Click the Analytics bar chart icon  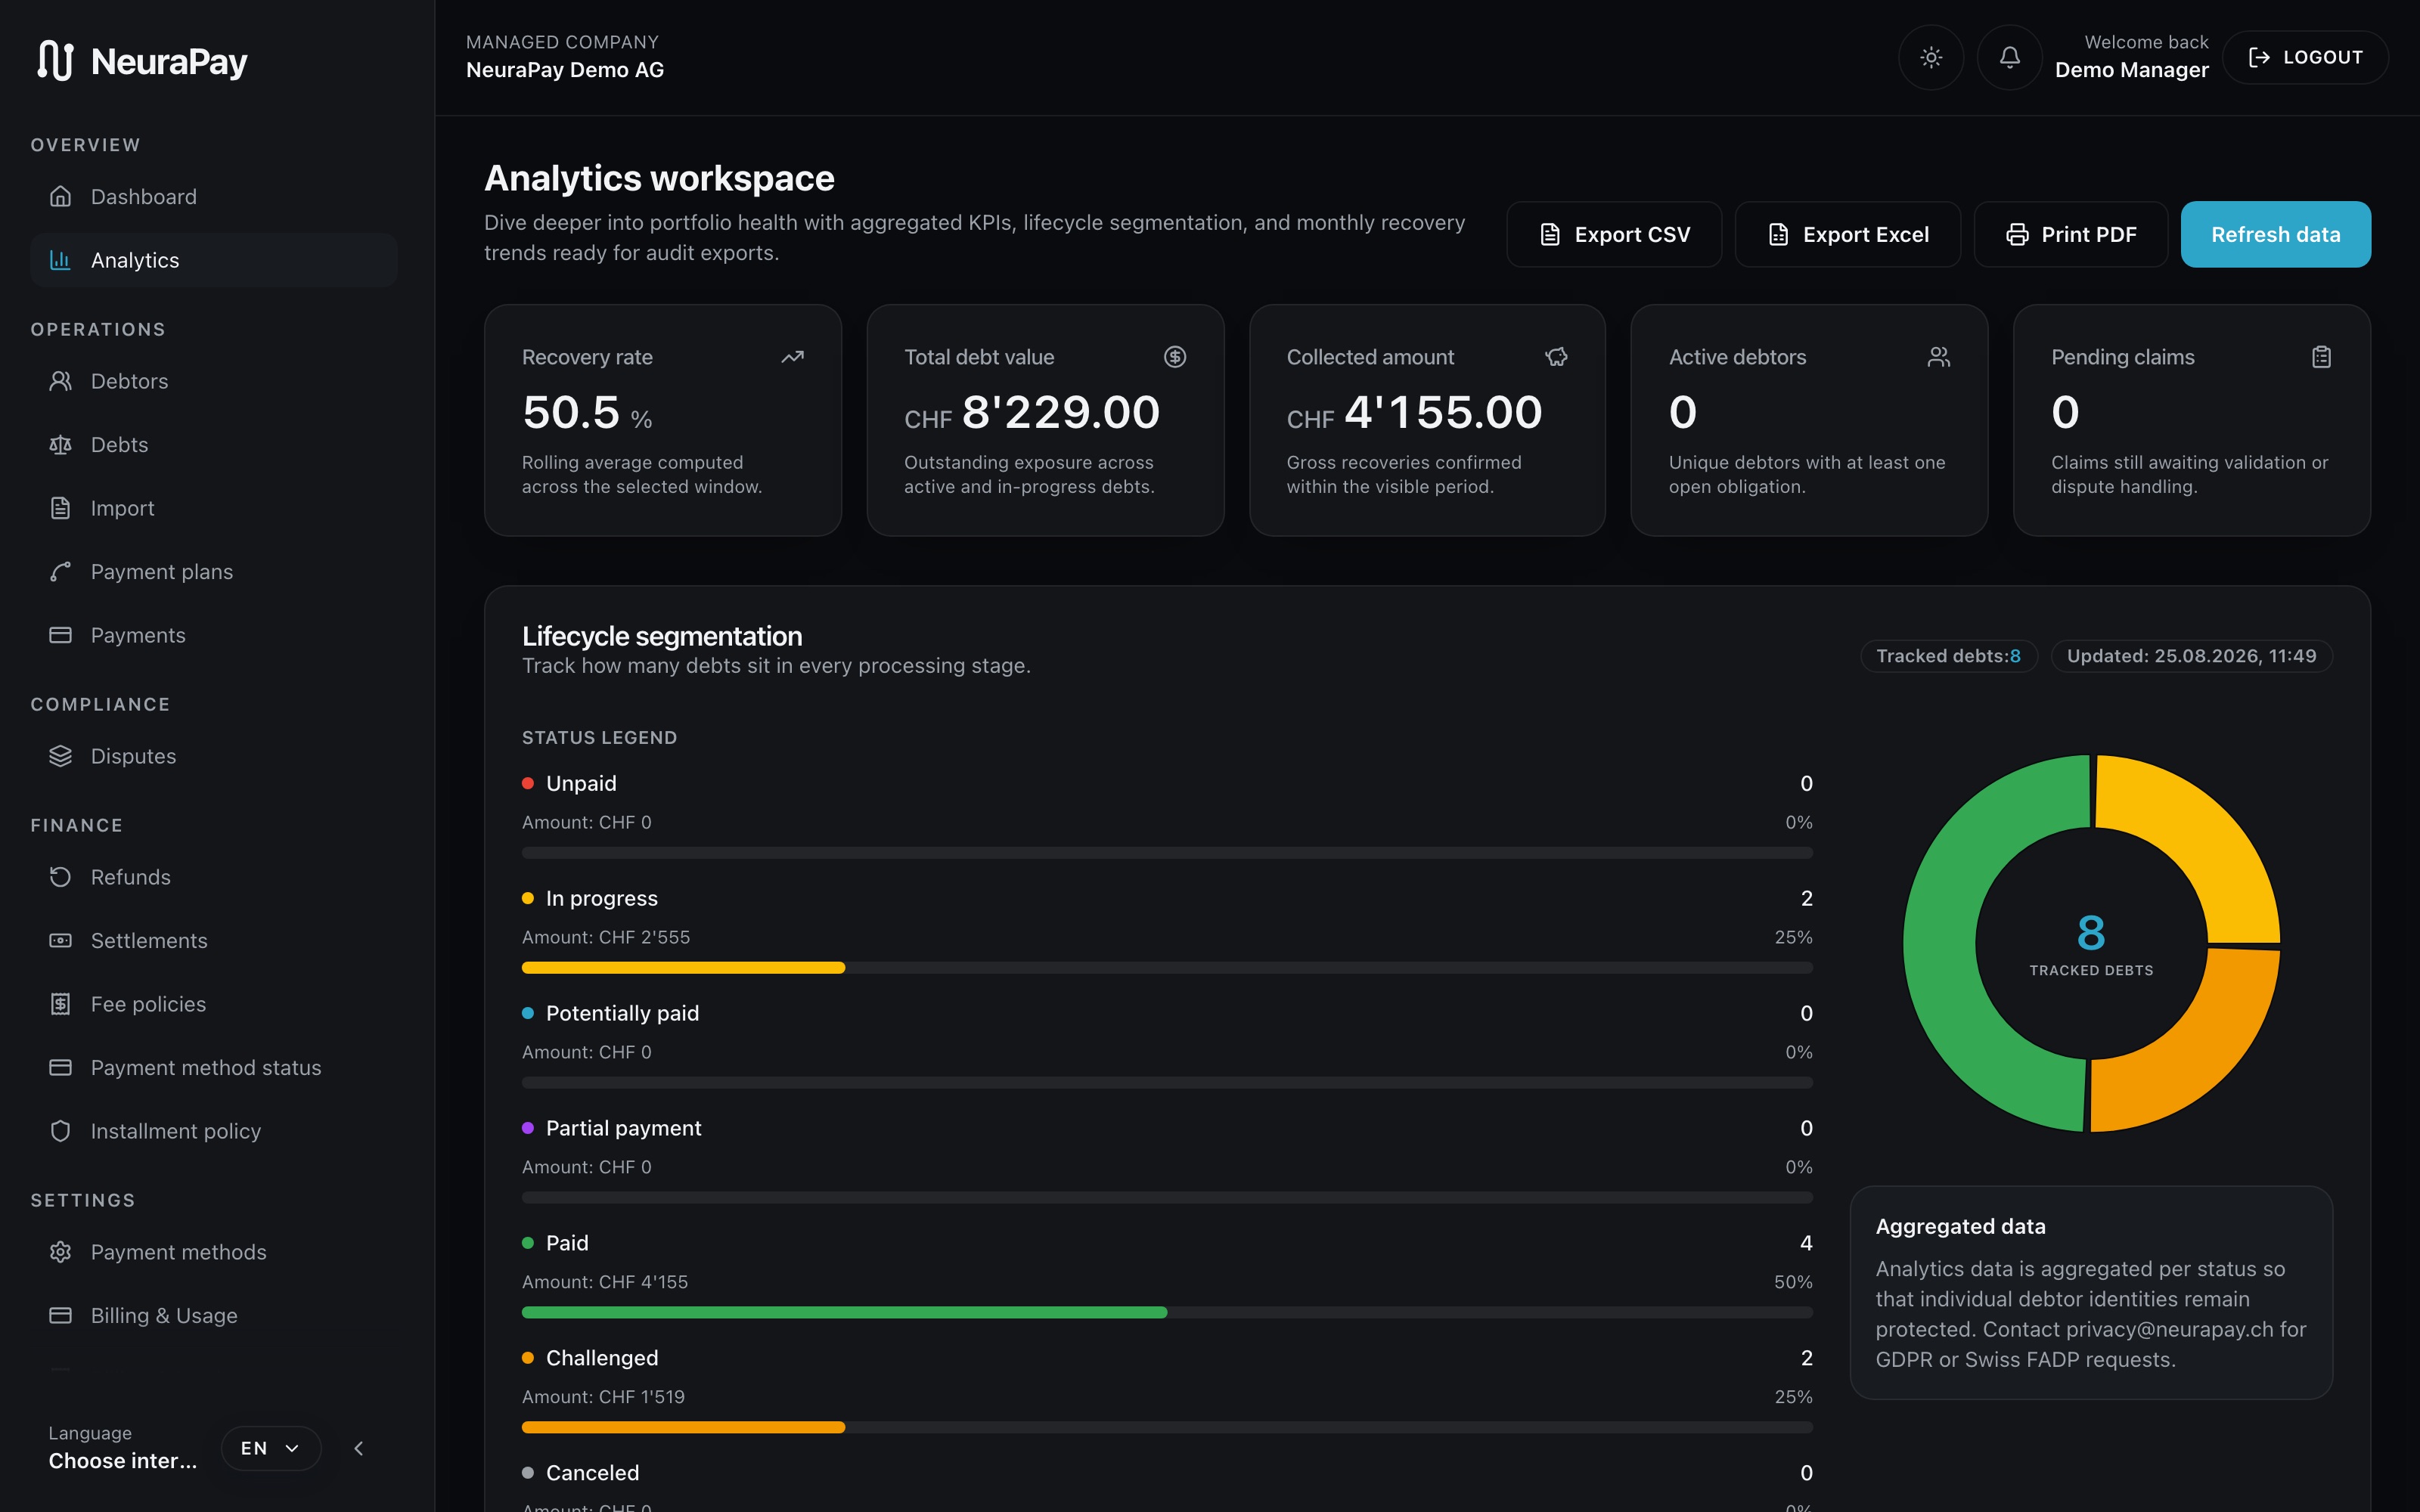[60, 260]
